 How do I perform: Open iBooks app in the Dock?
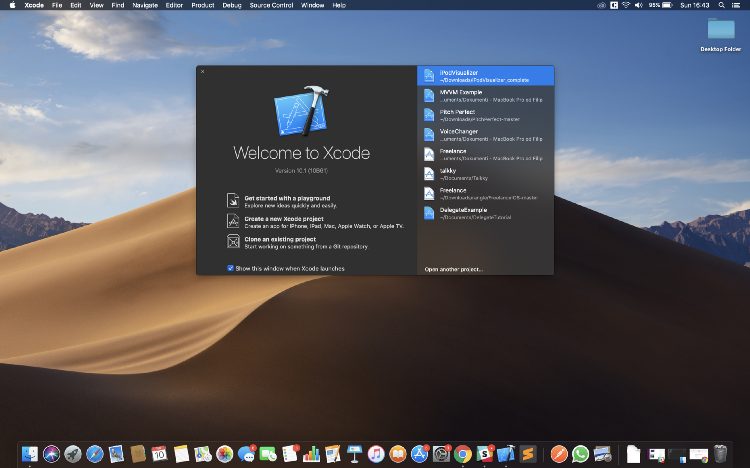398,454
